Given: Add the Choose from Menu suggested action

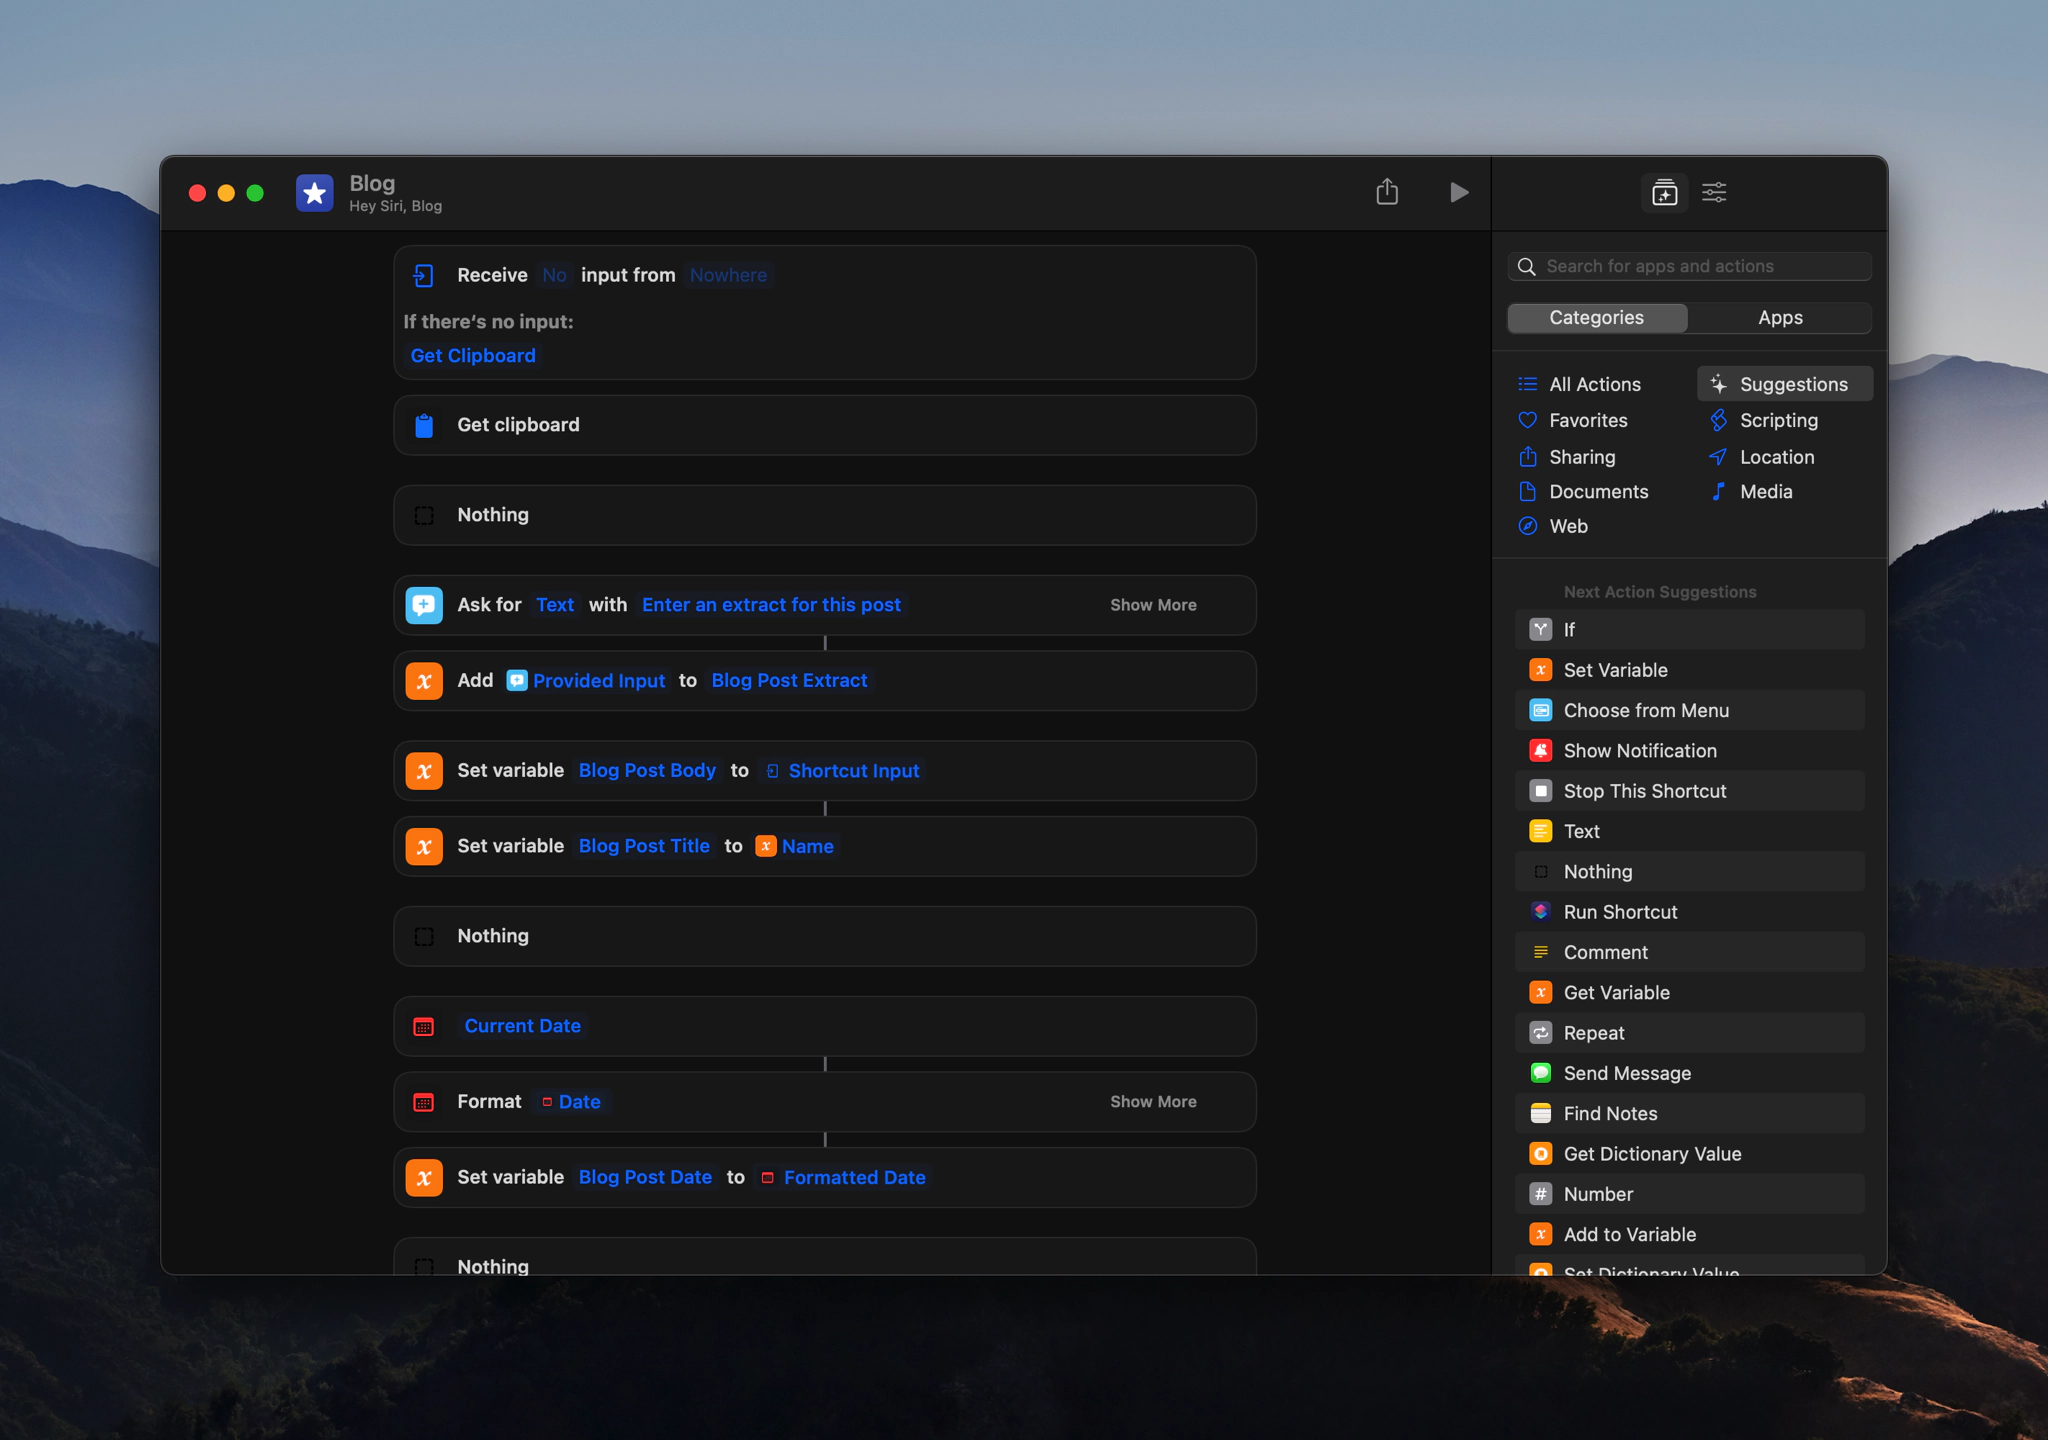Looking at the screenshot, I should tap(1646, 710).
